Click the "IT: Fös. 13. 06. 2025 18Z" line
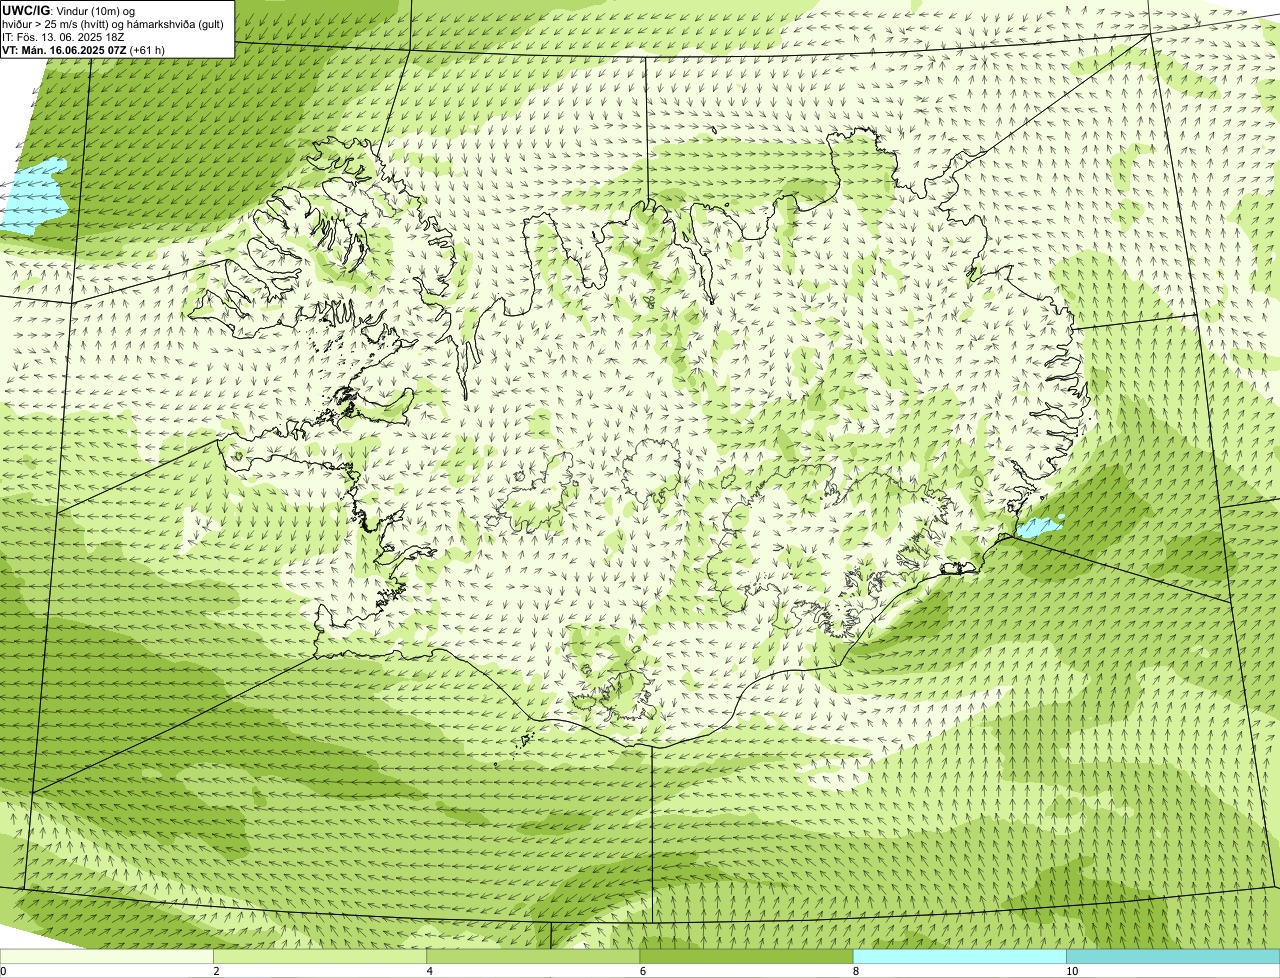Image resolution: width=1280 pixels, height=978 pixels. point(63,37)
